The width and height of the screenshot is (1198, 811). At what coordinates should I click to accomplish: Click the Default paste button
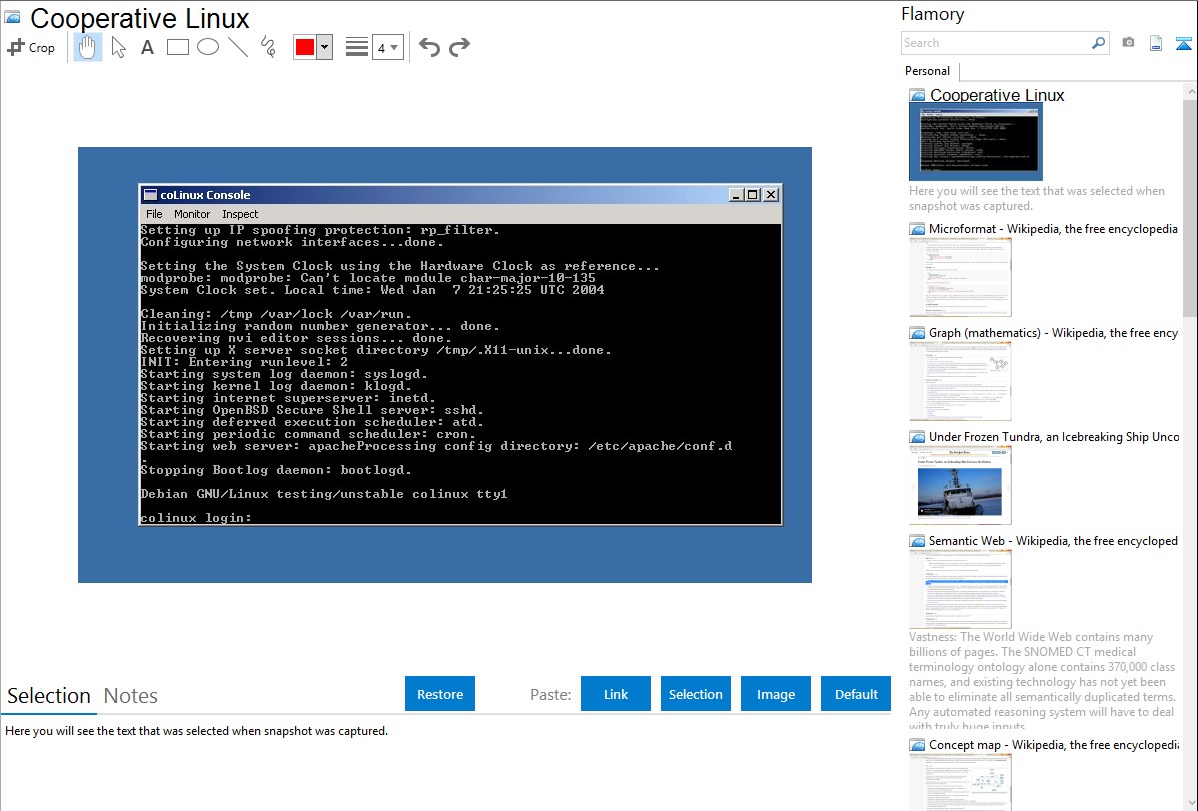coord(856,694)
